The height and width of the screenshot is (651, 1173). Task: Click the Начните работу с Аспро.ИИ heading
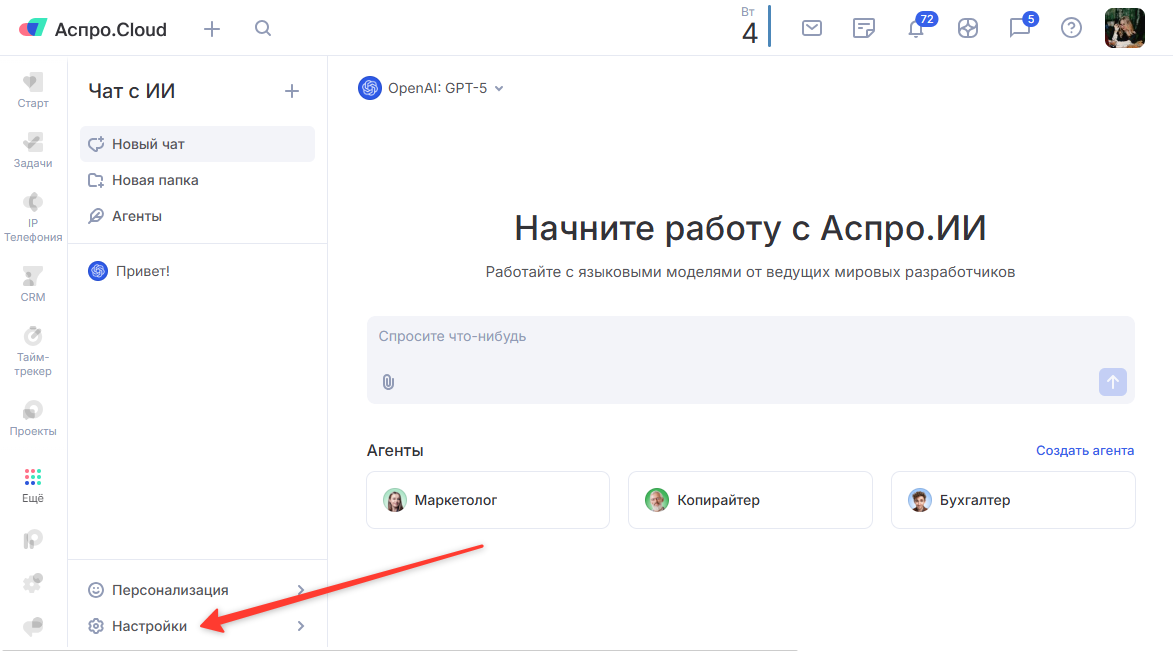point(750,228)
